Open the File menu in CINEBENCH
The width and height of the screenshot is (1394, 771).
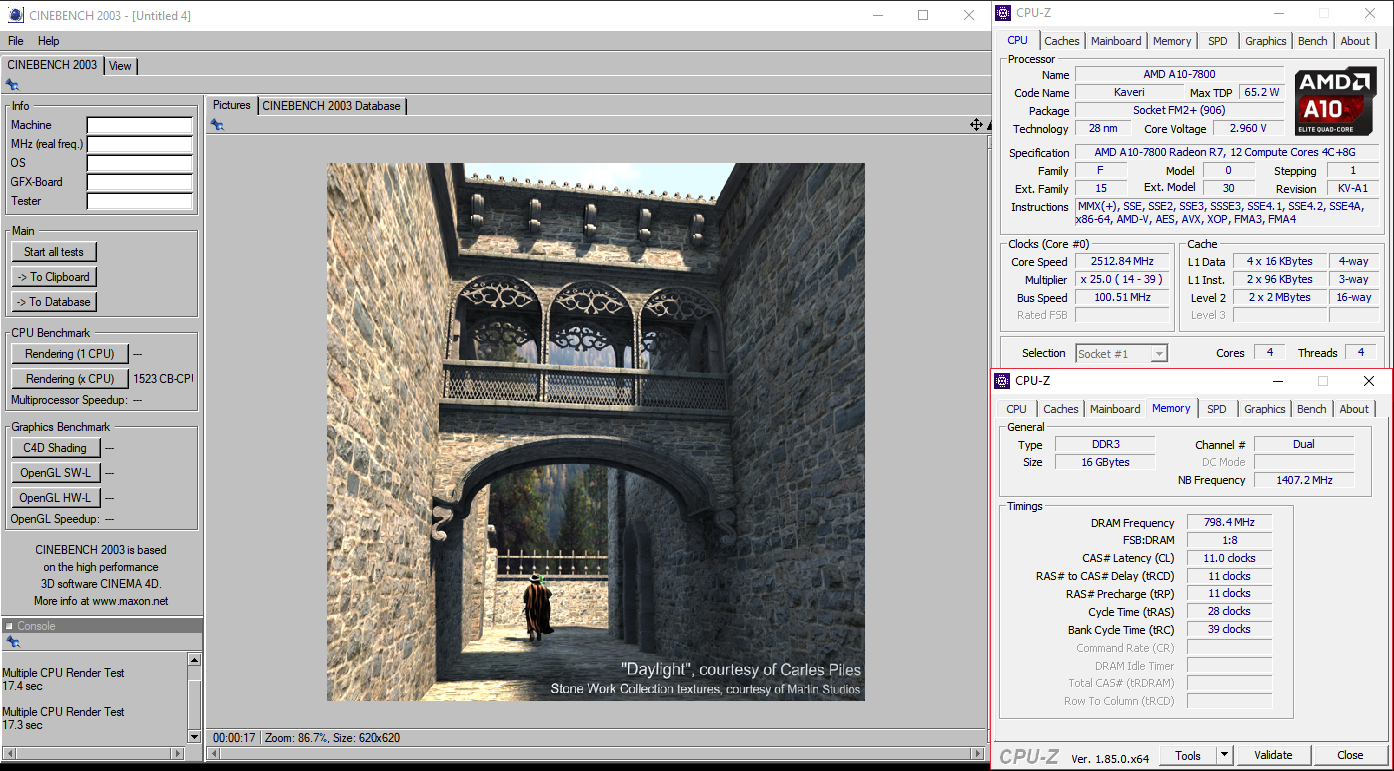click(x=16, y=41)
